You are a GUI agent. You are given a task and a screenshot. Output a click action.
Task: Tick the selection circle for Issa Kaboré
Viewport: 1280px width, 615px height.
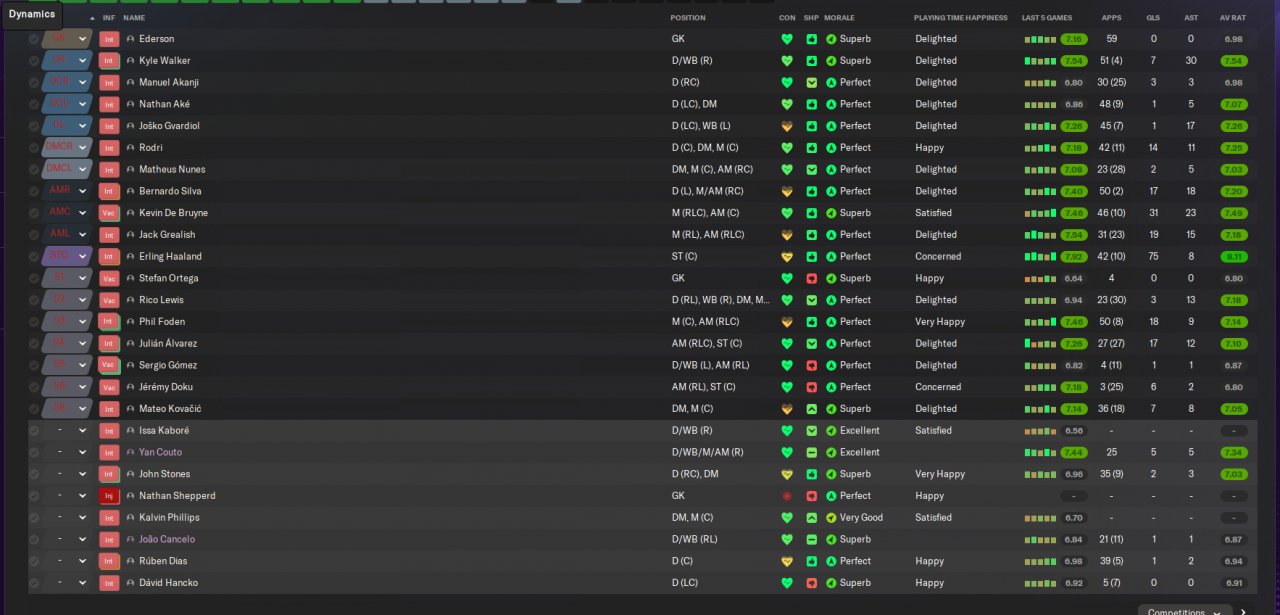pos(34,431)
